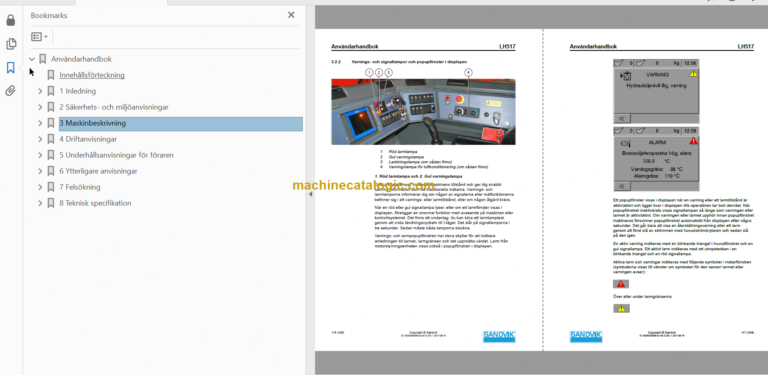Image resolution: width=768 pixels, height=375 pixels.
Task: Expand the 4 Driftanvisningar bookmark
Action: coord(41,139)
